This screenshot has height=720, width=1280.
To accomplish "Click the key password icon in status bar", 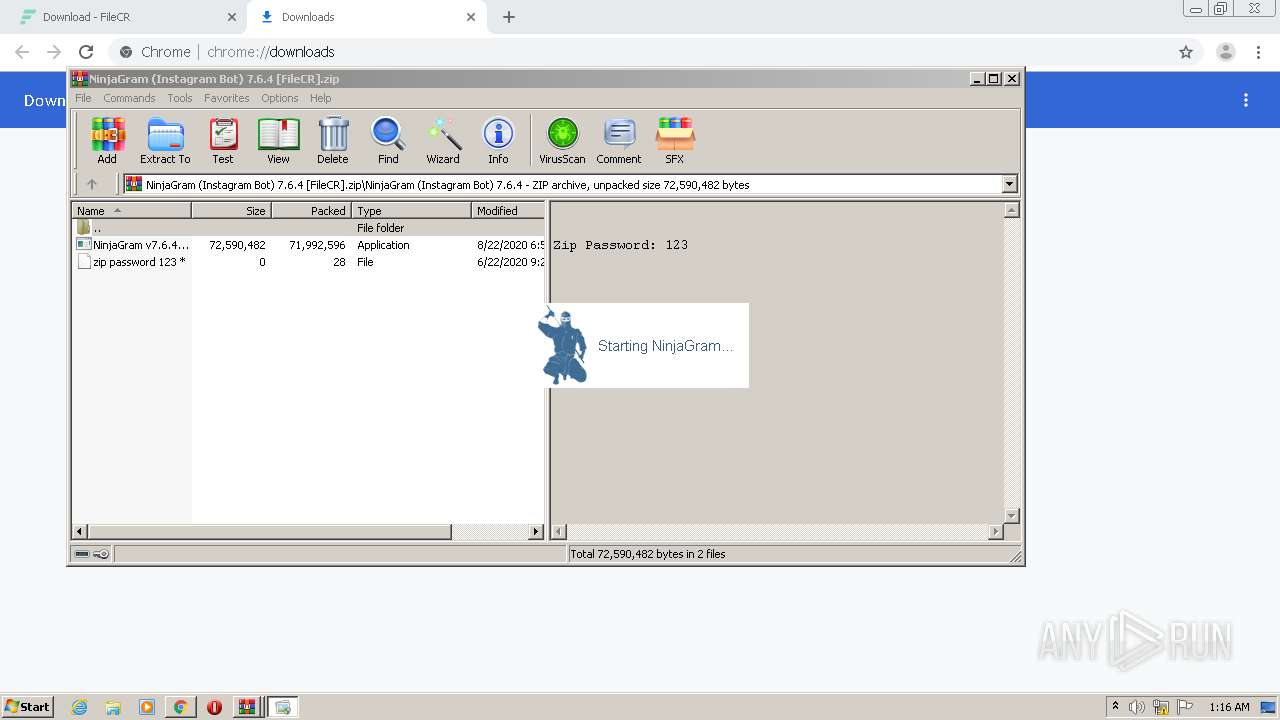I will tap(101, 554).
